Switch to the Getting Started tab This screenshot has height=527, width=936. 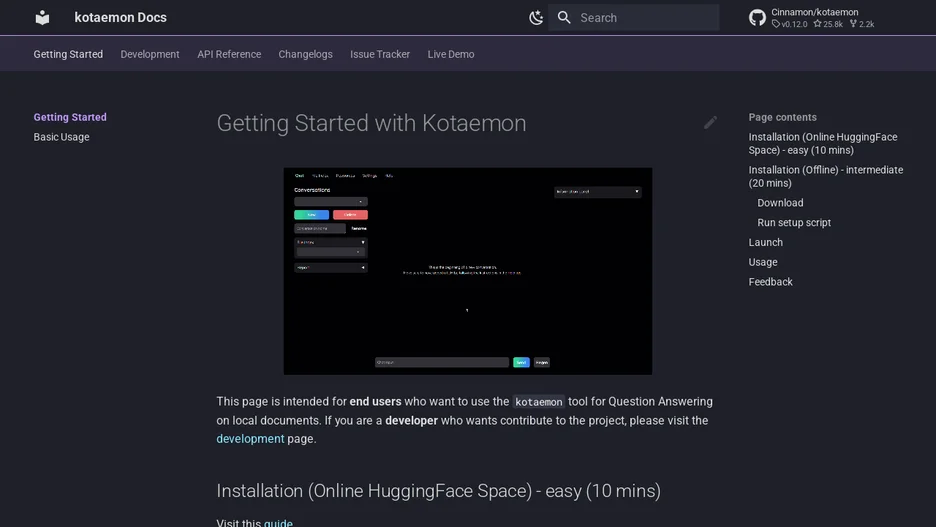[68, 54]
